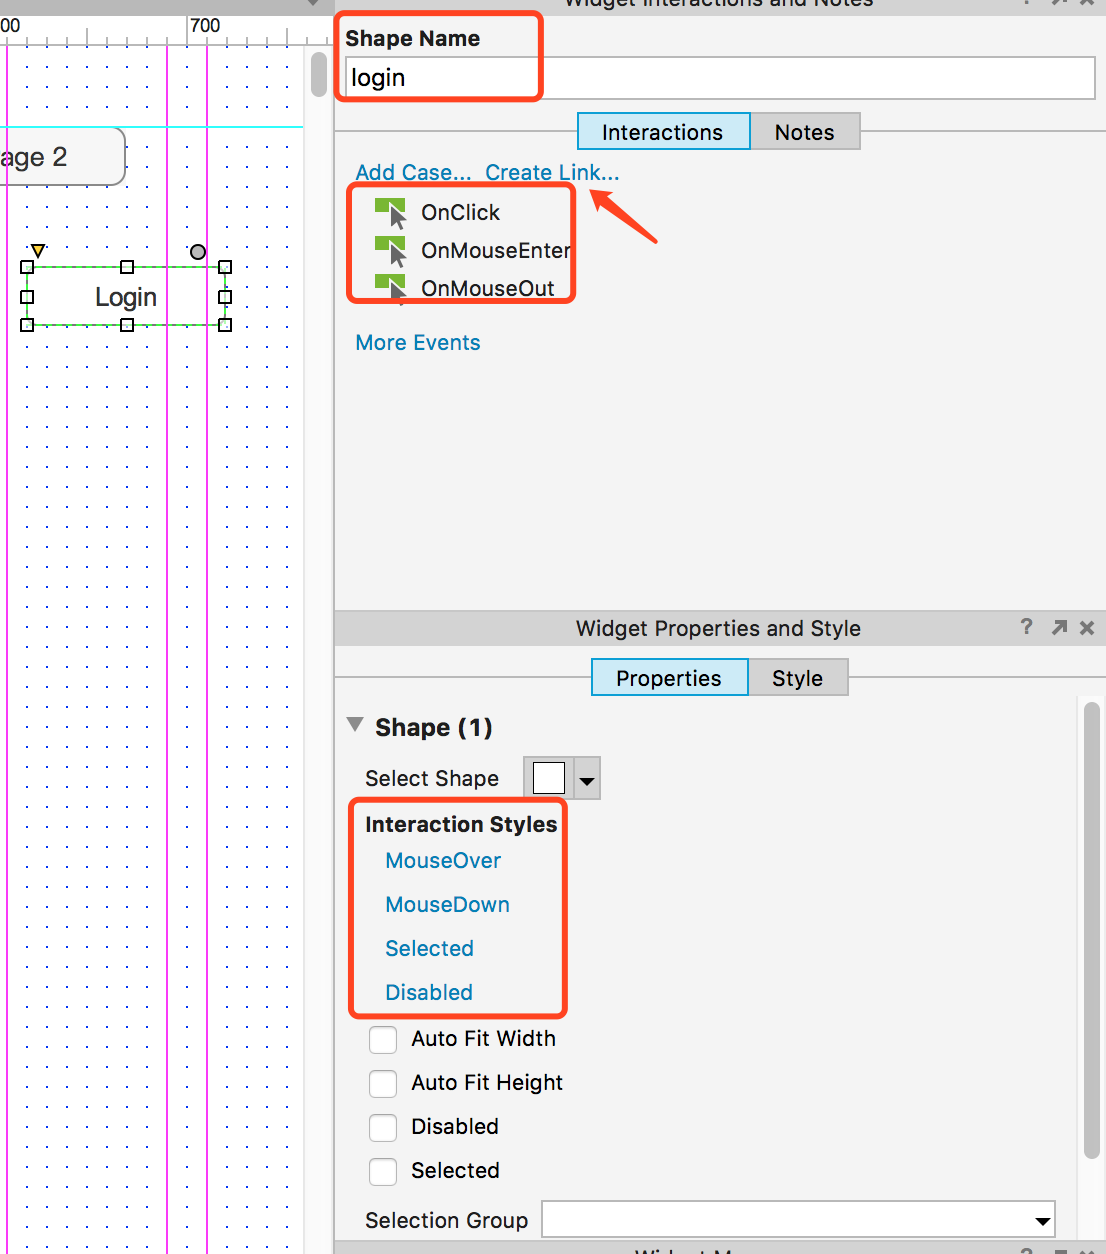Enable Auto Fit Height checkbox
Viewport: 1106px width, 1254px height.
coord(383,1084)
